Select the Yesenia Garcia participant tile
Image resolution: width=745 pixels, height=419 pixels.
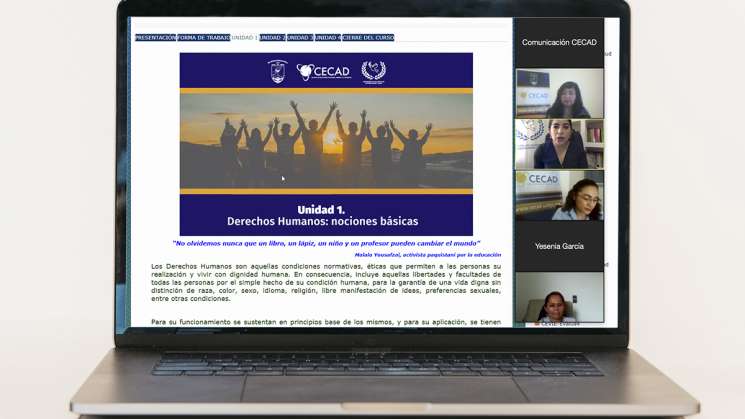point(559,246)
